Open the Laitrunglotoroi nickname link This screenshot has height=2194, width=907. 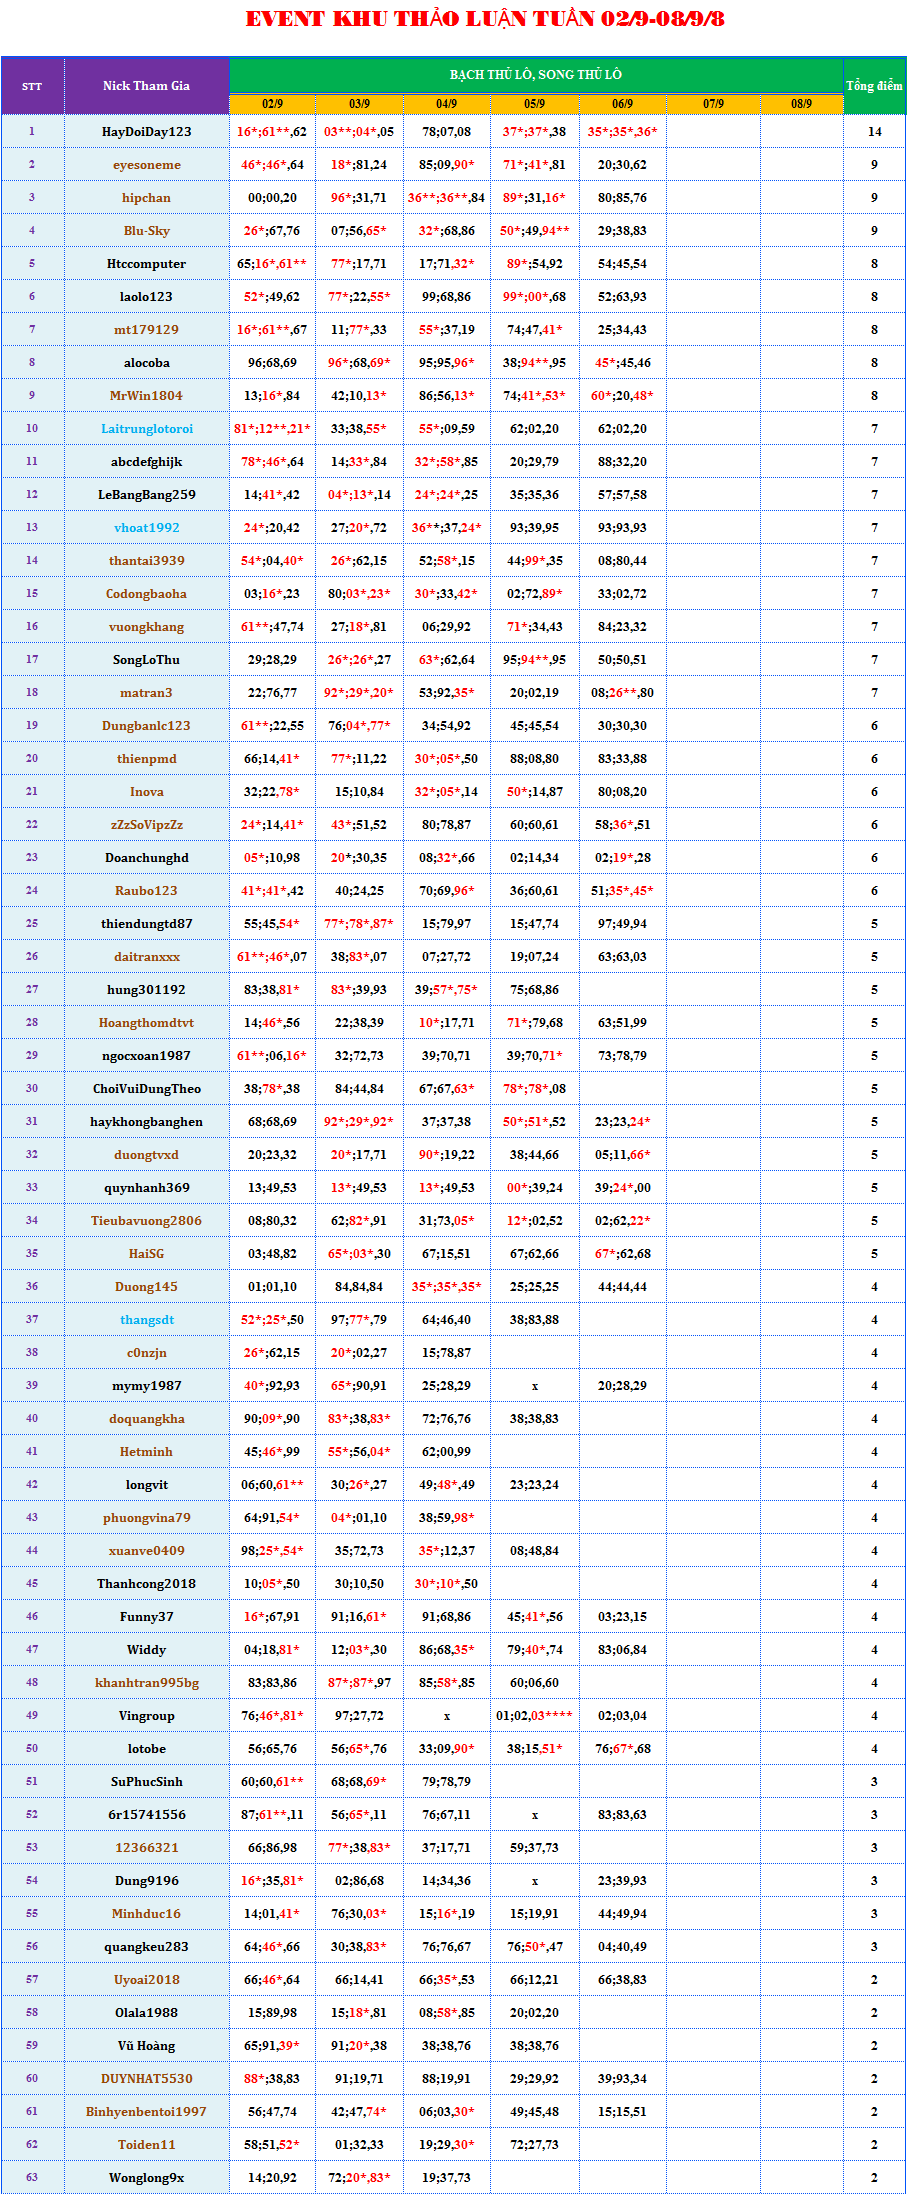click(x=146, y=429)
